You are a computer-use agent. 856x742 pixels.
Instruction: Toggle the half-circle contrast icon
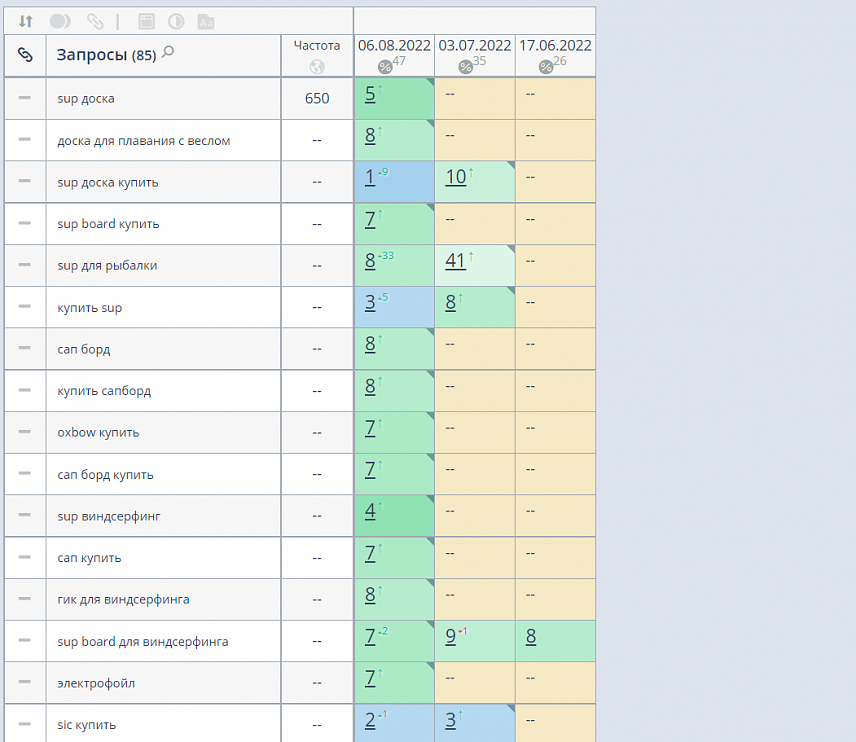176,21
